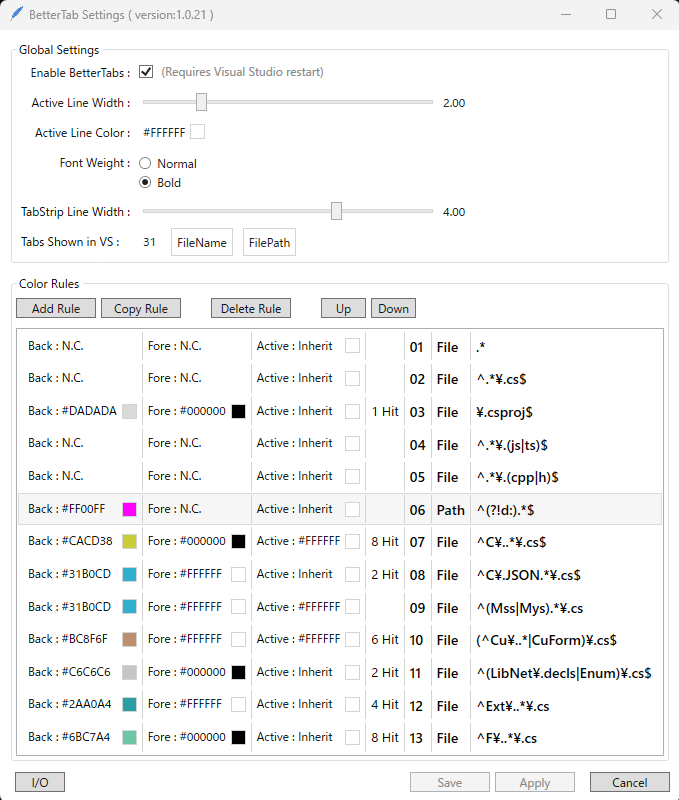Click the FilePath button

[x=269, y=241]
